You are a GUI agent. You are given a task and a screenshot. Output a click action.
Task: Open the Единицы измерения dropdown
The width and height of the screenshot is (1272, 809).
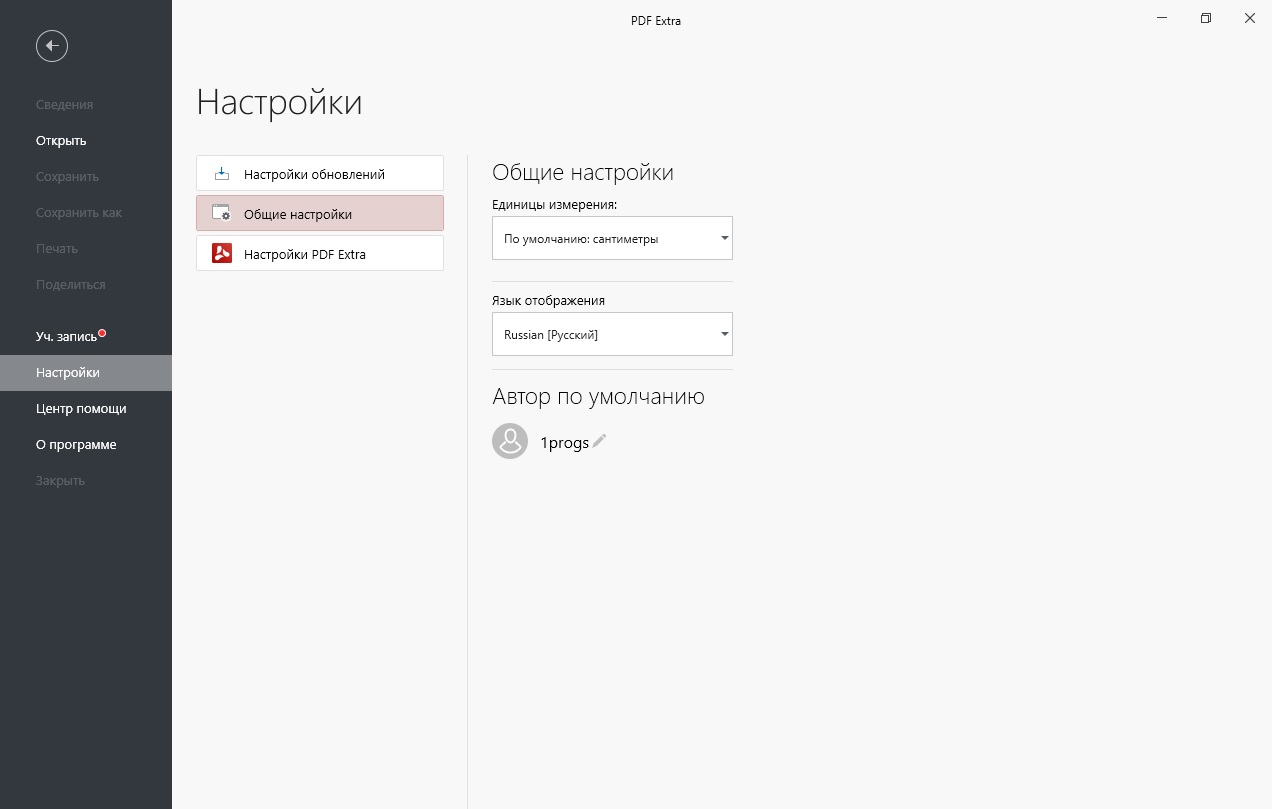pos(612,238)
